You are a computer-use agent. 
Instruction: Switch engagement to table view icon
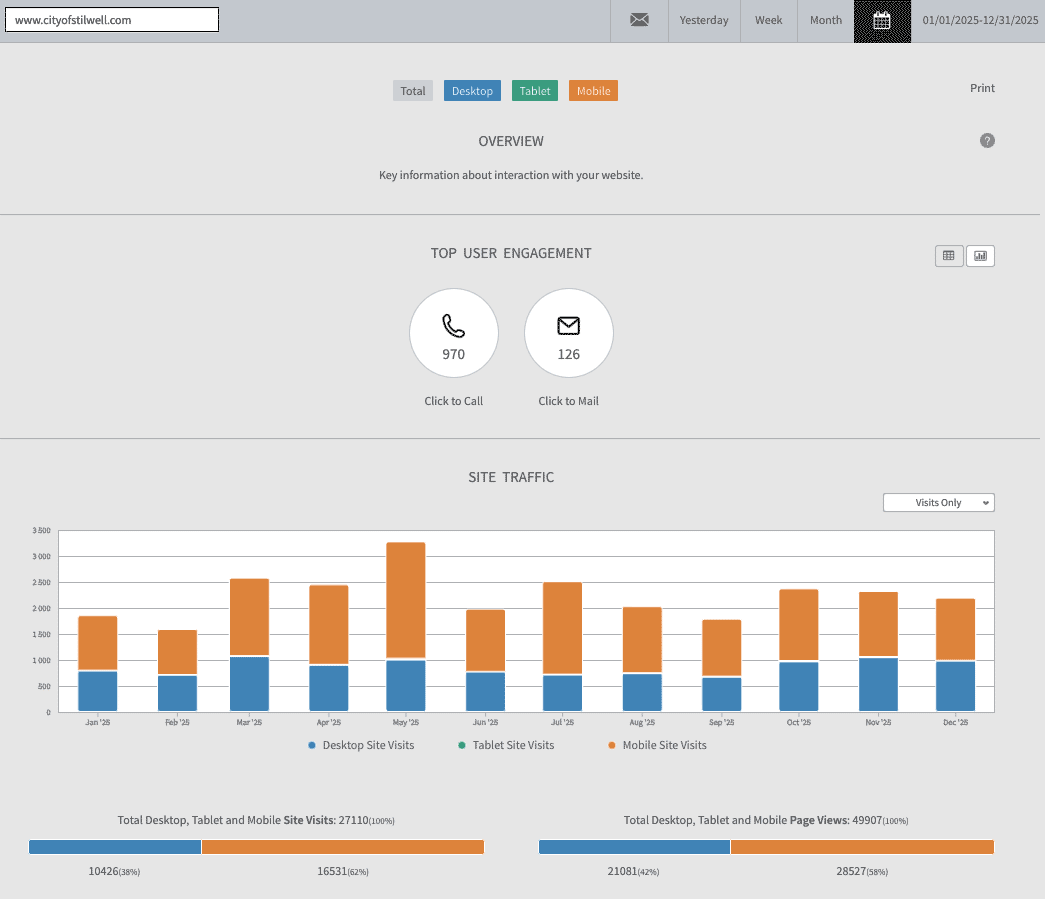(x=948, y=256)
